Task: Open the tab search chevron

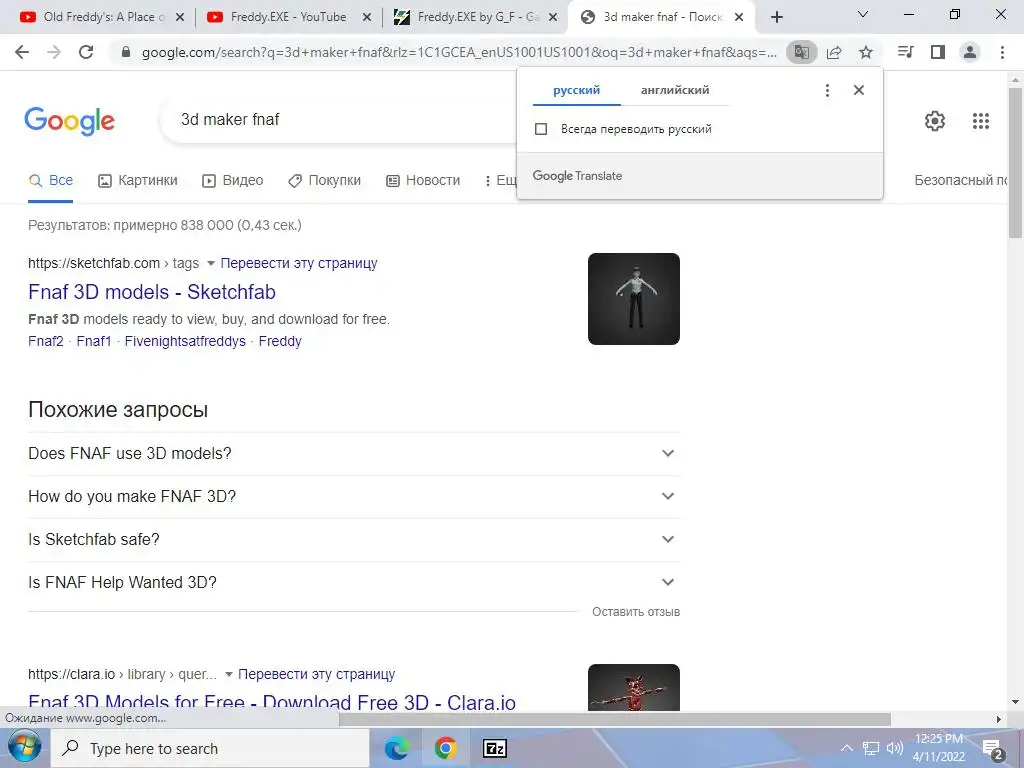Action: tap(863, 14)
